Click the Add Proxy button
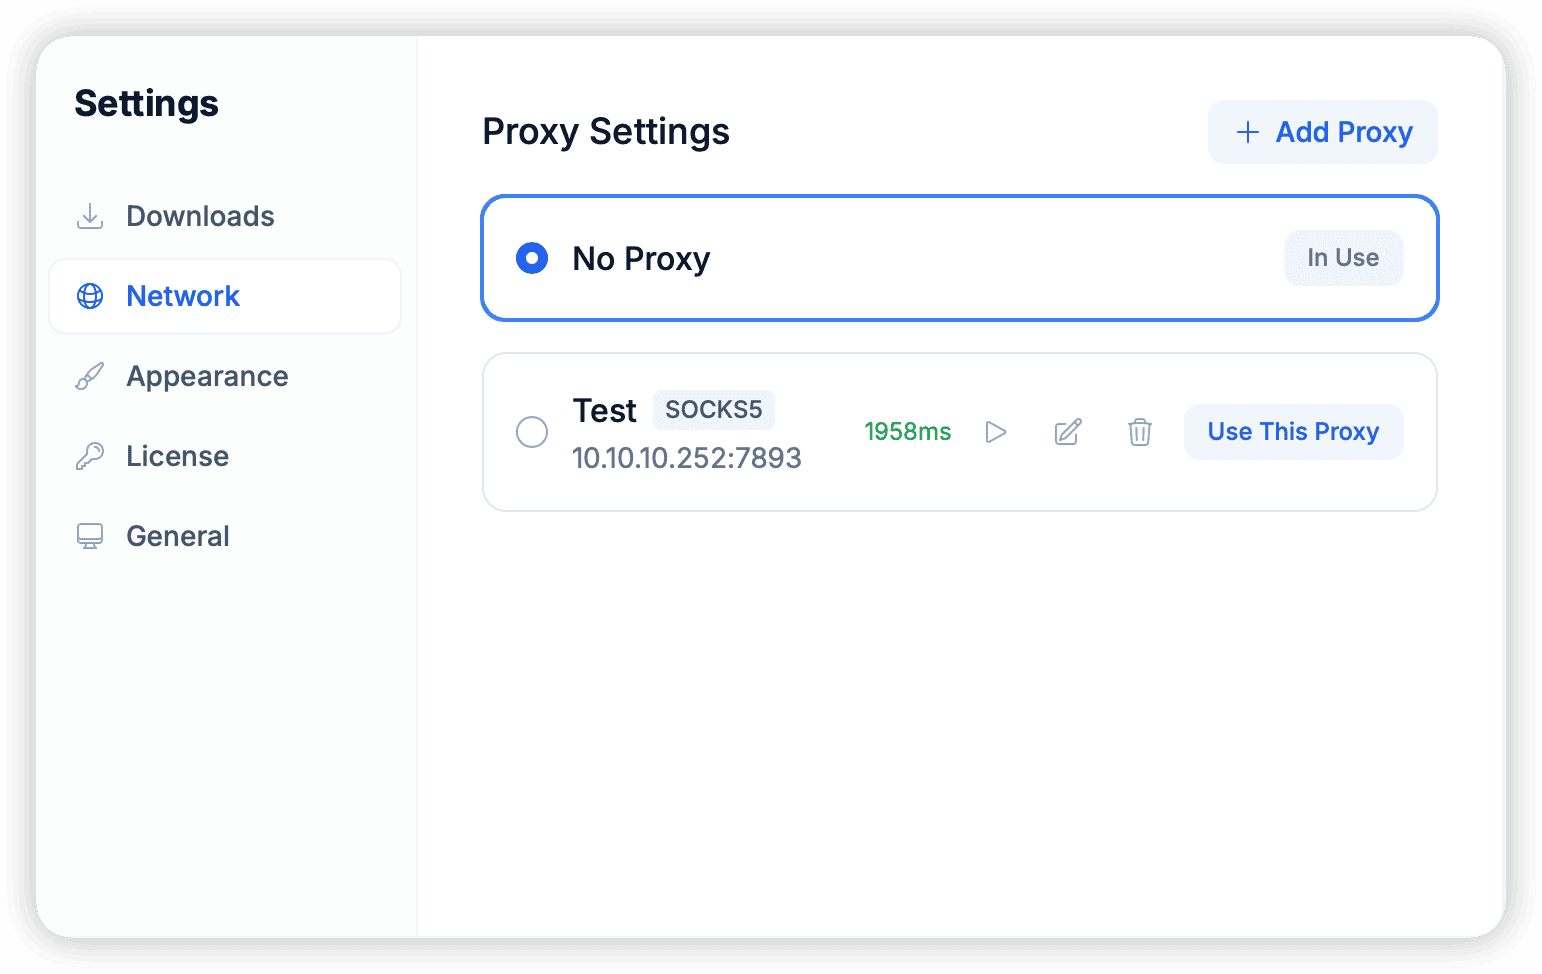Screen dimensions: 1542x974 click(x=1322, y=132)
